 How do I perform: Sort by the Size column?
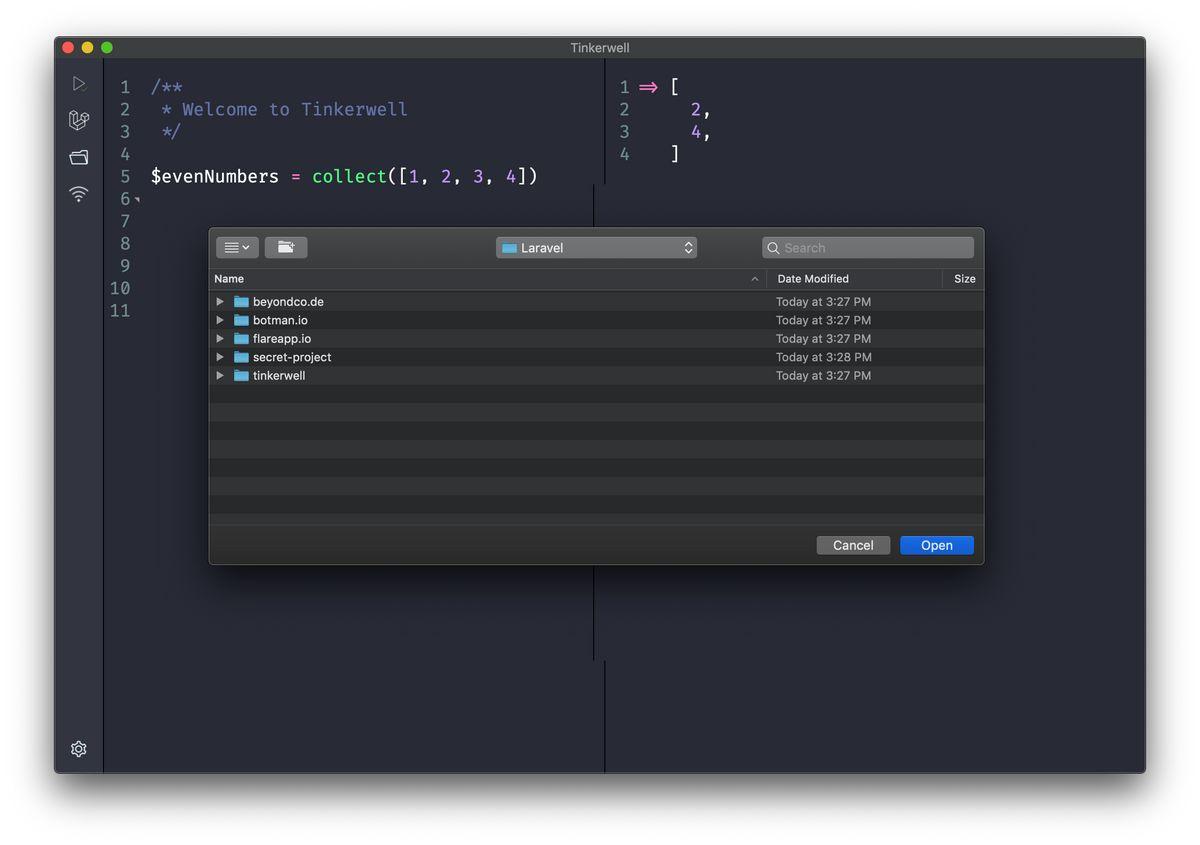(x=963, y=279)
